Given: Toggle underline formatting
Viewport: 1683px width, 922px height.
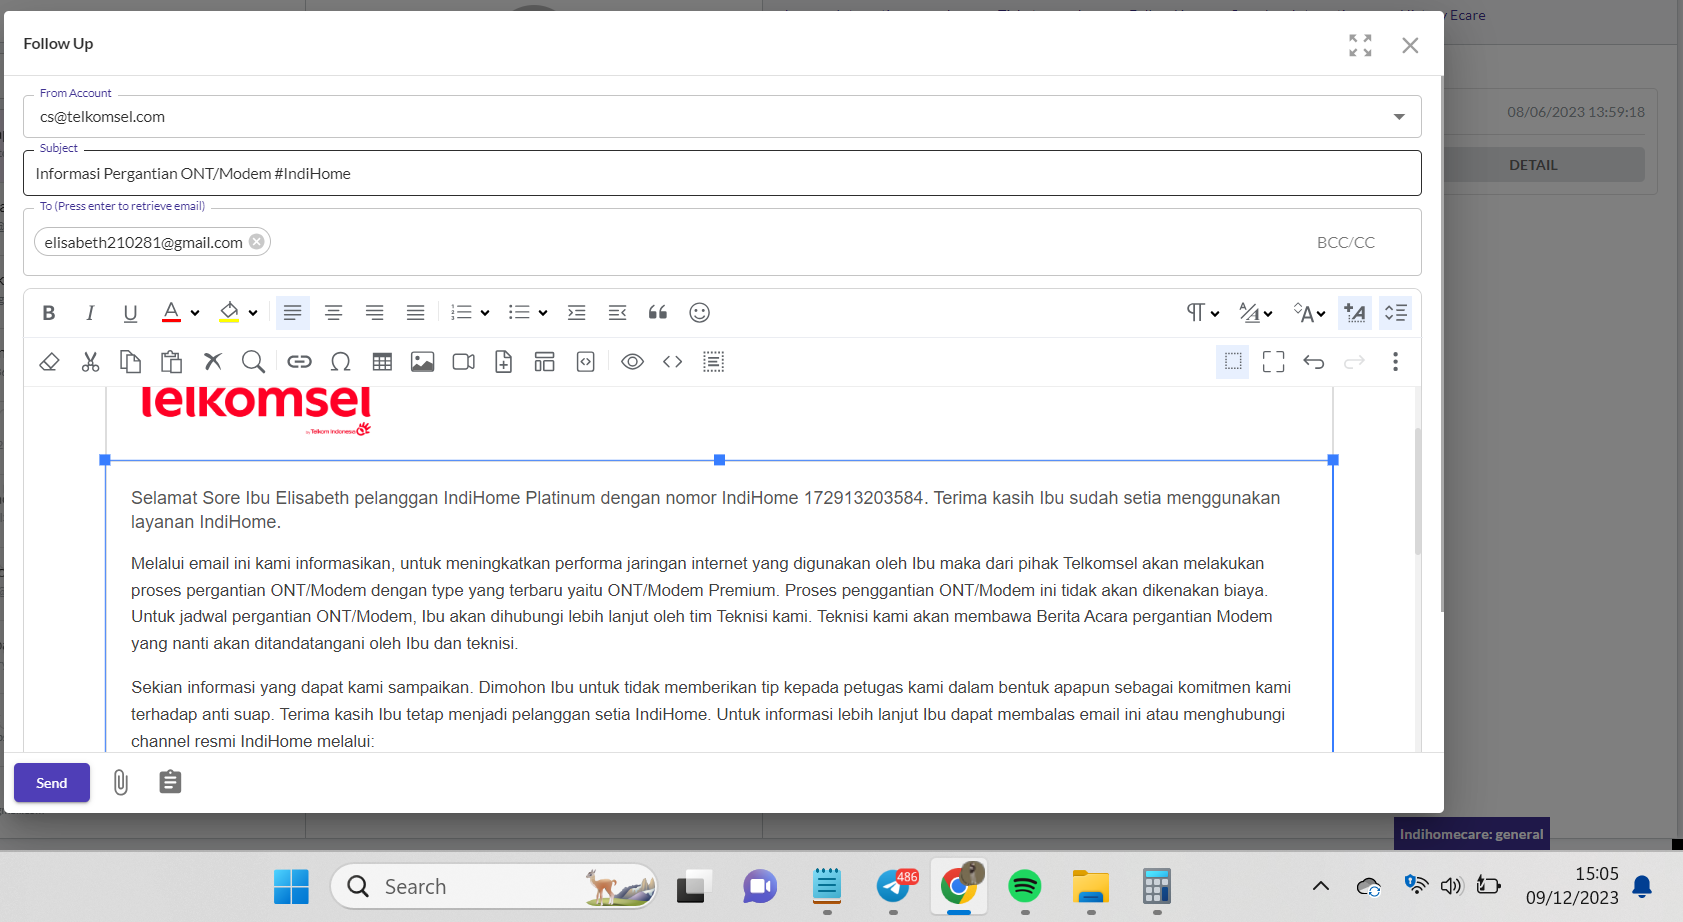Looking at the screenshot, I should [x=130, y=313].
